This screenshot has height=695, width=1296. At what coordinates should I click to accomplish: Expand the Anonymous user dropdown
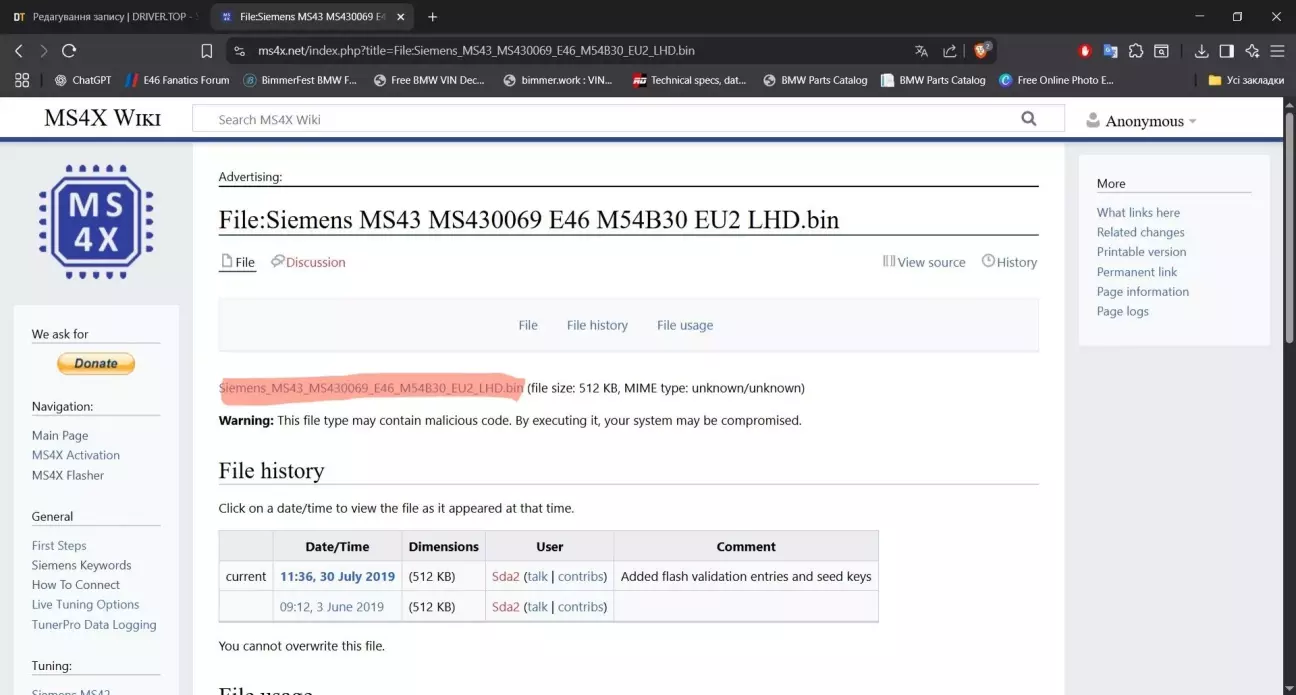[1142, 121]
